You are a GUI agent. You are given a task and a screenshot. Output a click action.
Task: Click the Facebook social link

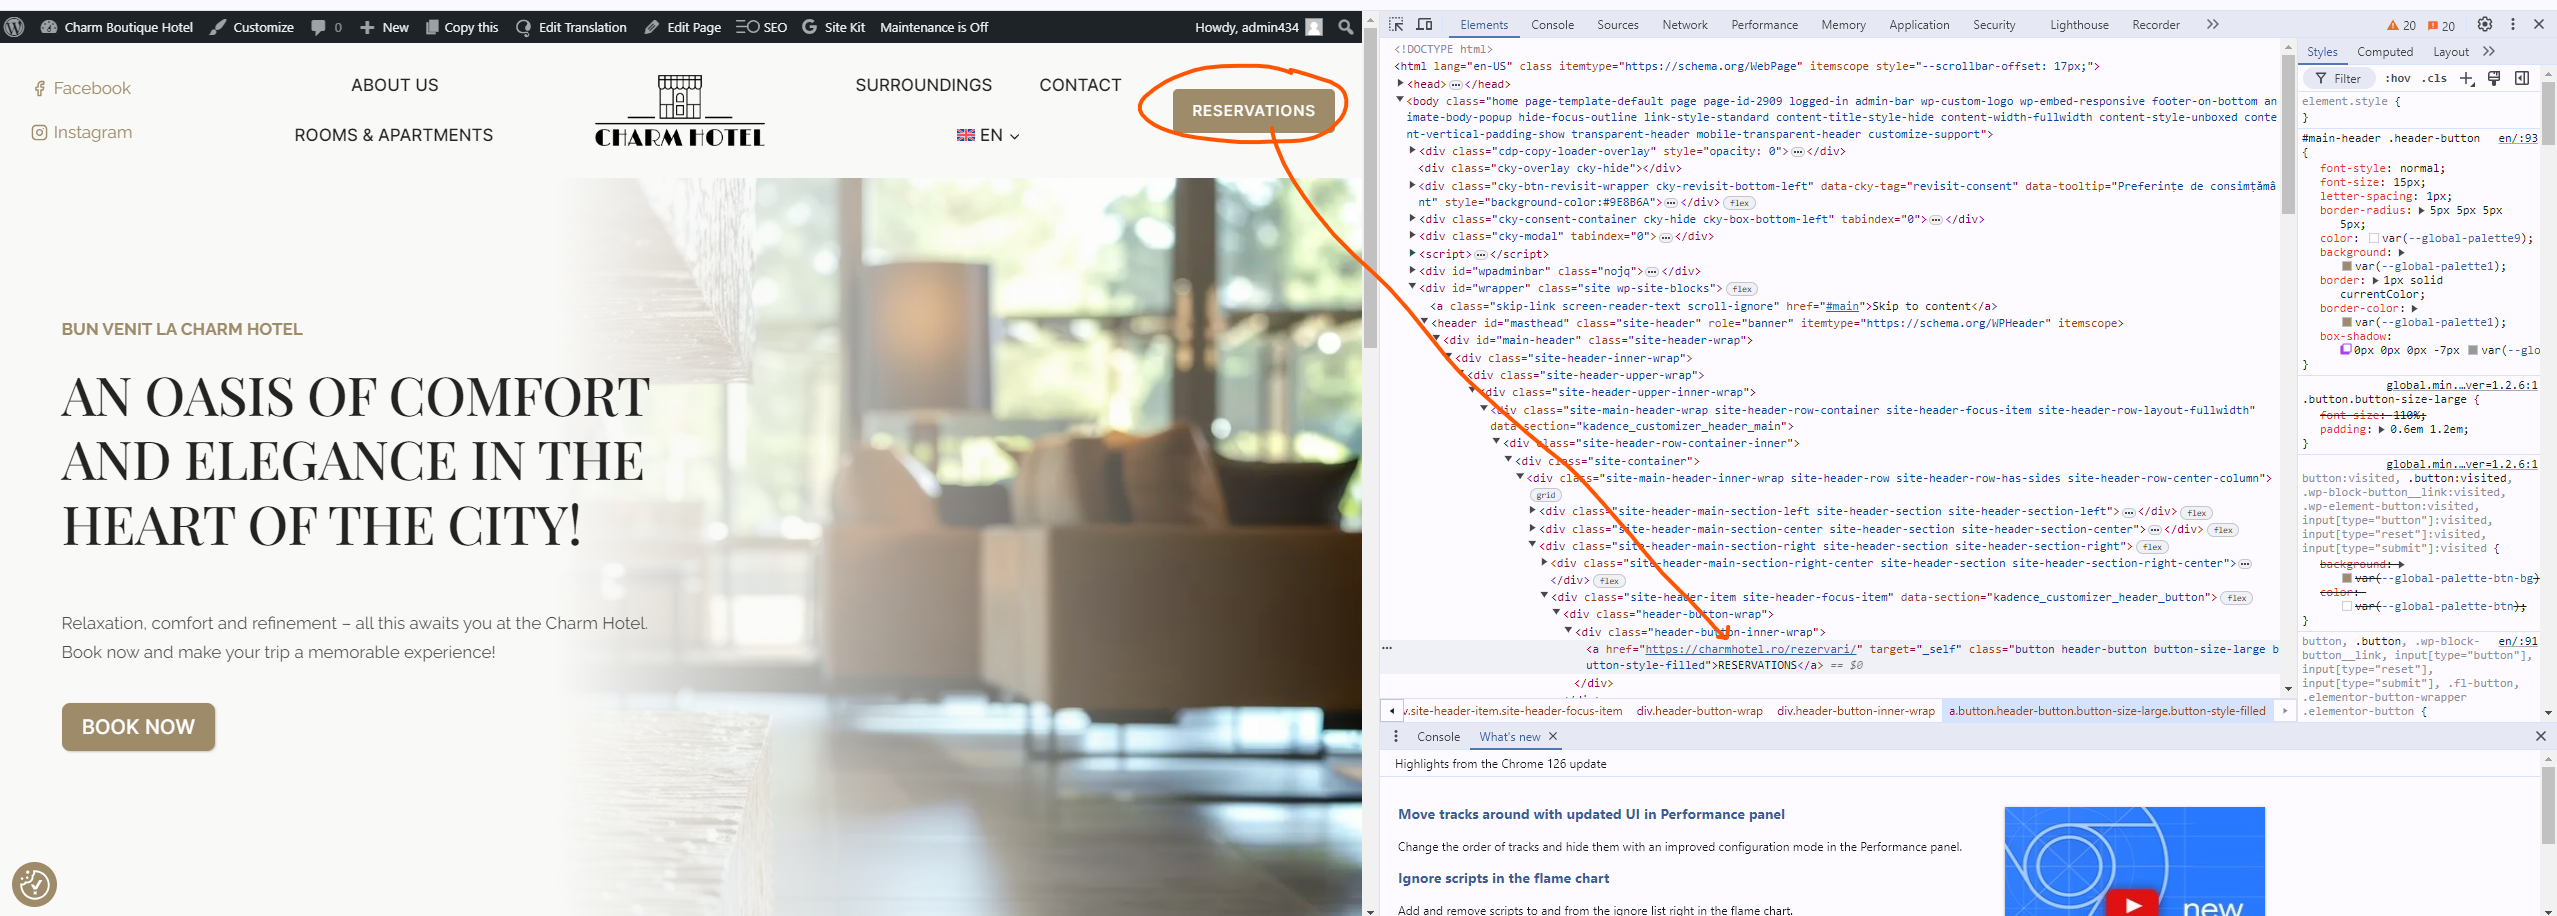(81, 88)
